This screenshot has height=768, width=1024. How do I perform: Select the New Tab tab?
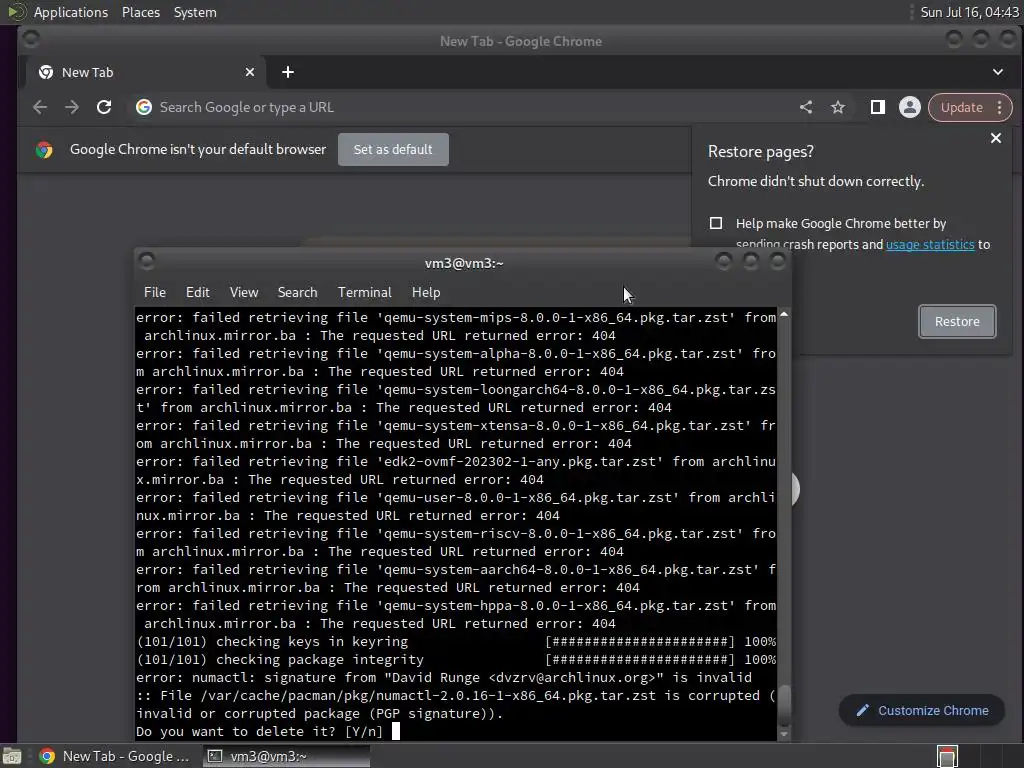pos(146,72)
